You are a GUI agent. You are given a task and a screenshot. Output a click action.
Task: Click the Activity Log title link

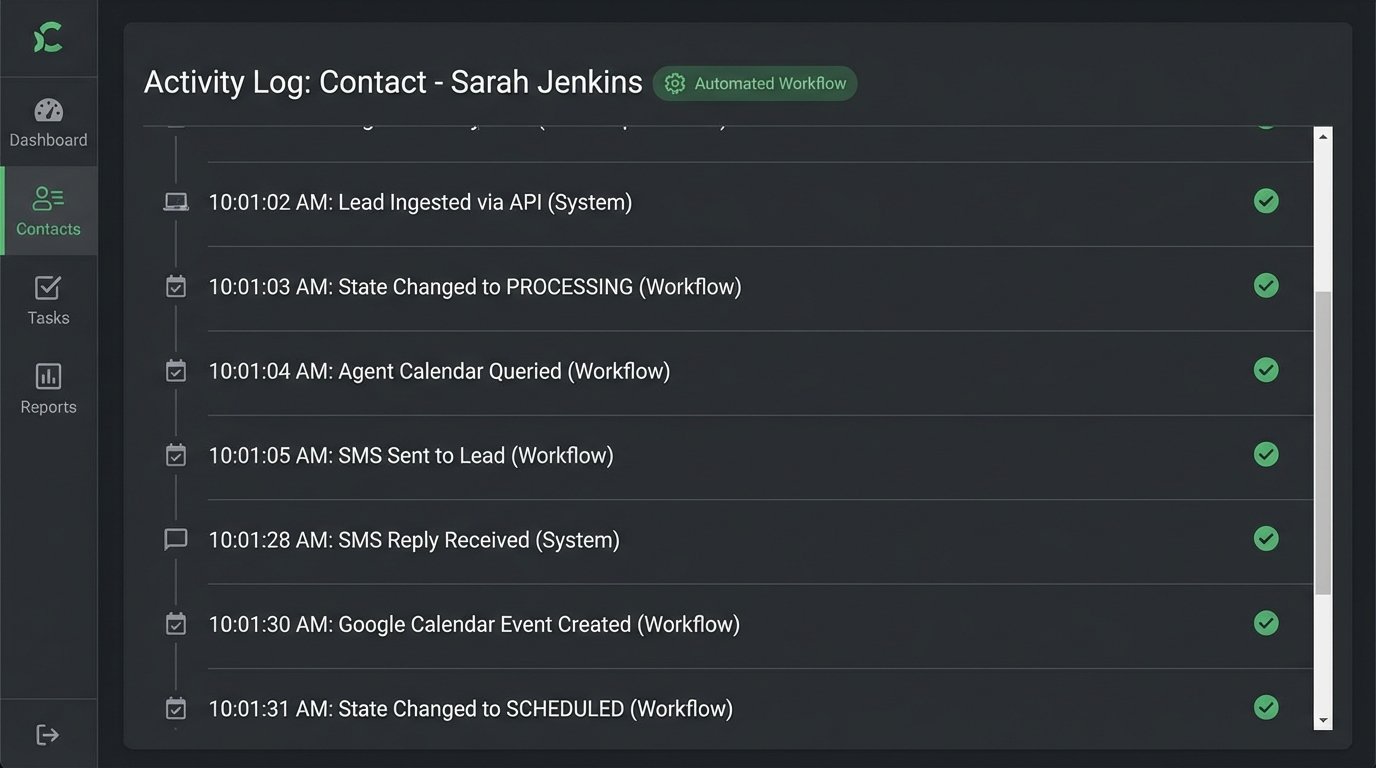pyautogui.click(x=393, y=81)
